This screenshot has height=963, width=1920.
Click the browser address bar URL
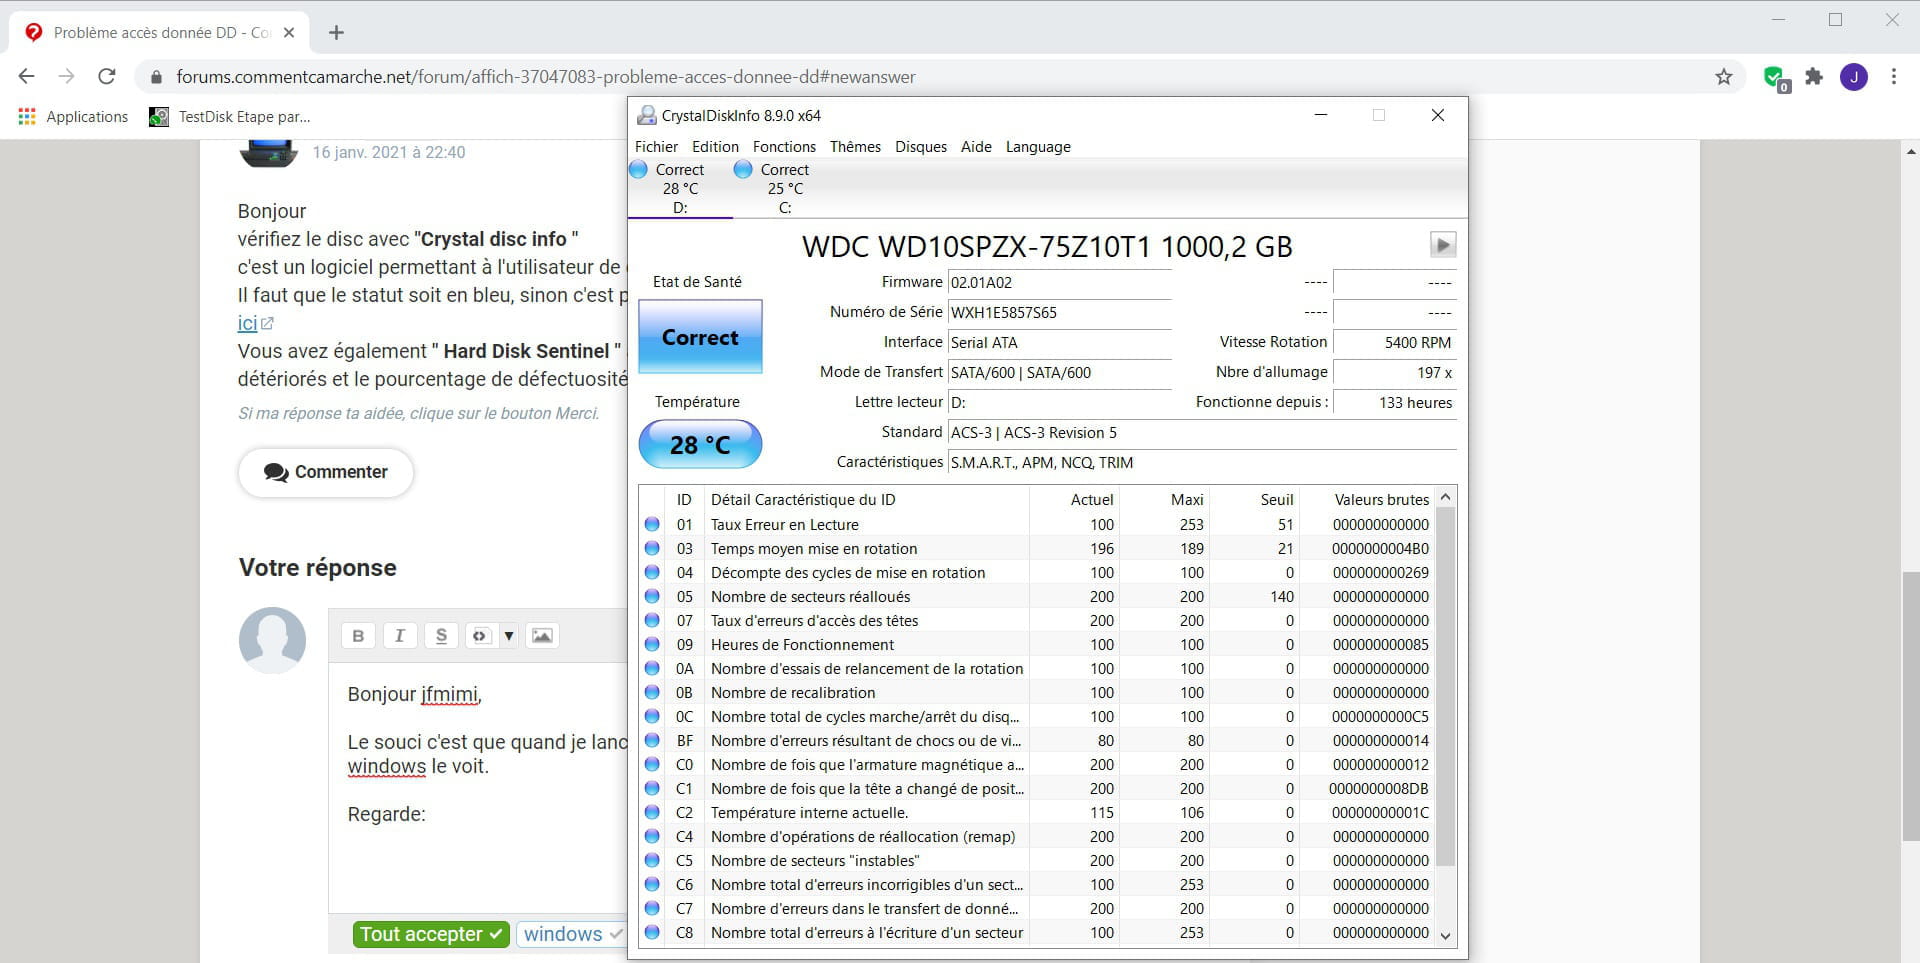545,77
